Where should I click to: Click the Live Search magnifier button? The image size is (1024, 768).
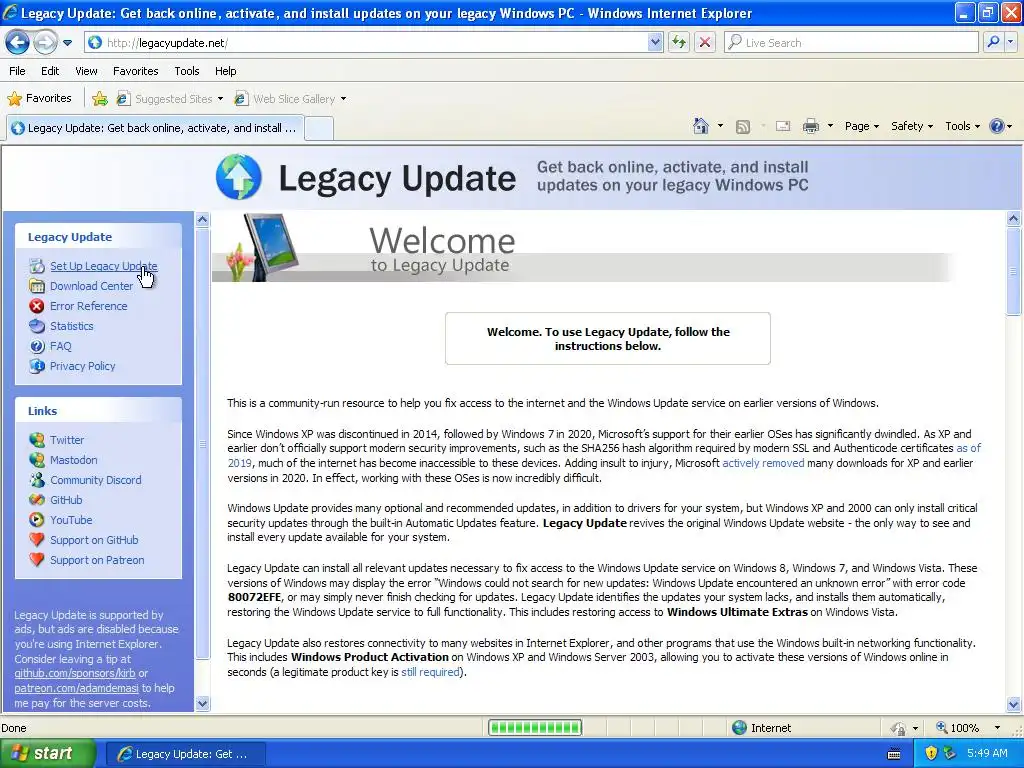click(x=993, y=42)
